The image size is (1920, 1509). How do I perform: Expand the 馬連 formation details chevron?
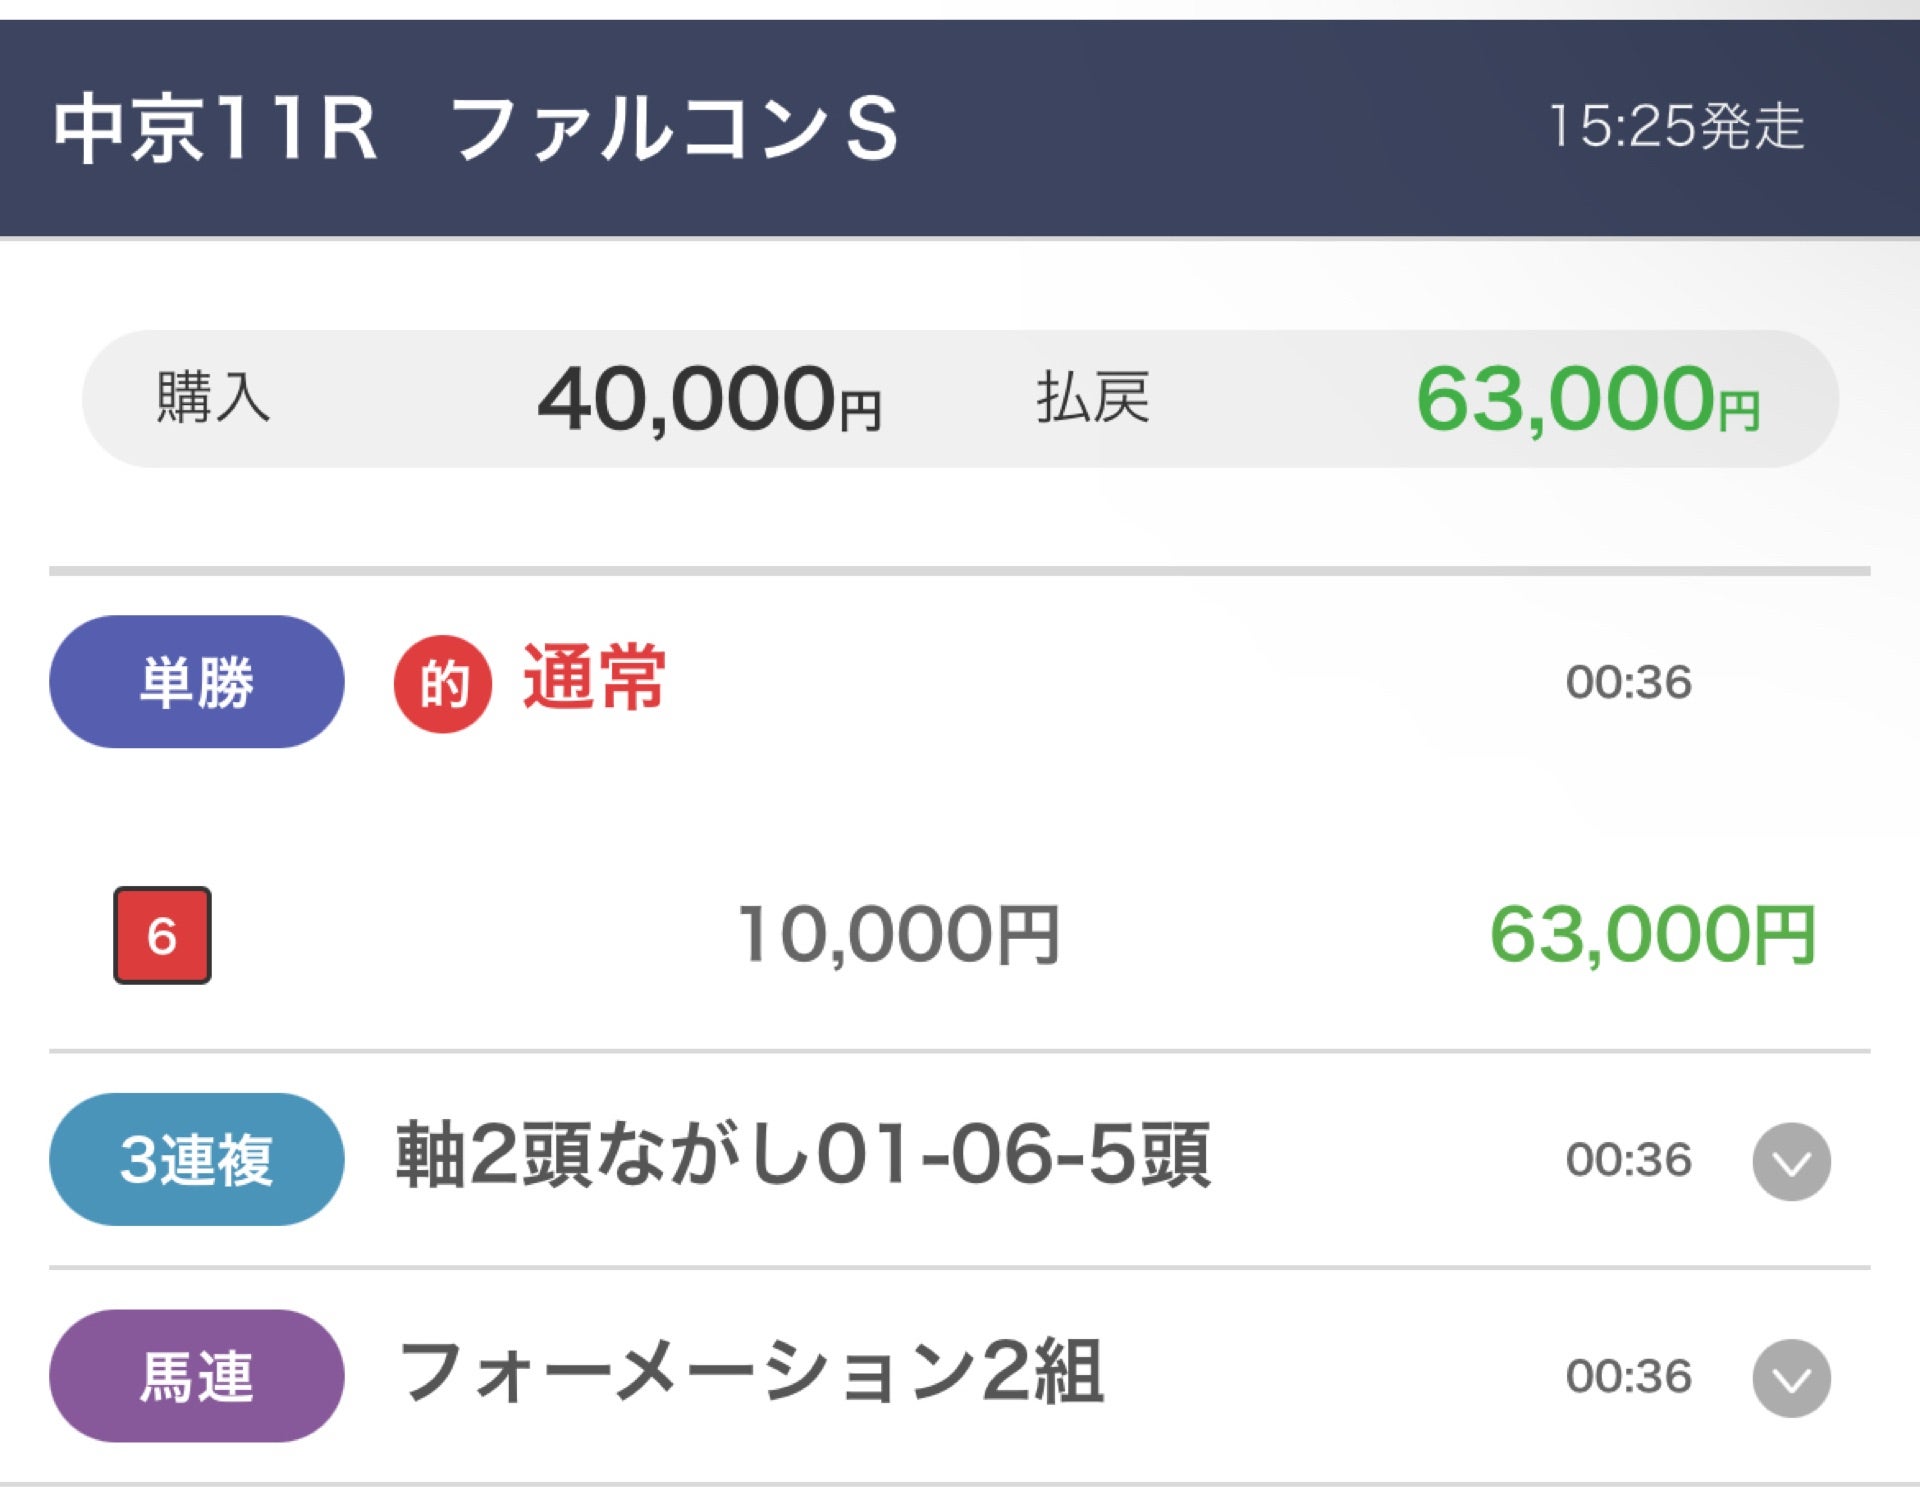click(1791, 1378)
